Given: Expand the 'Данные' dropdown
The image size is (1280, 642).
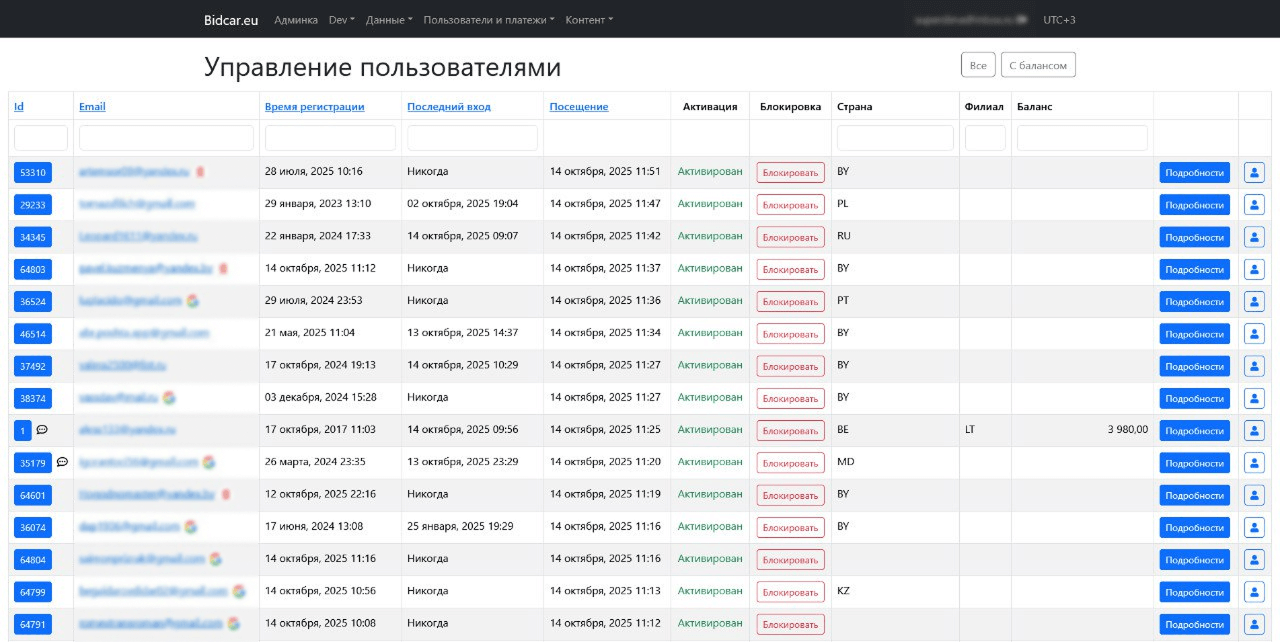Looking at the screenshot, I should click(x=387, y=19).
